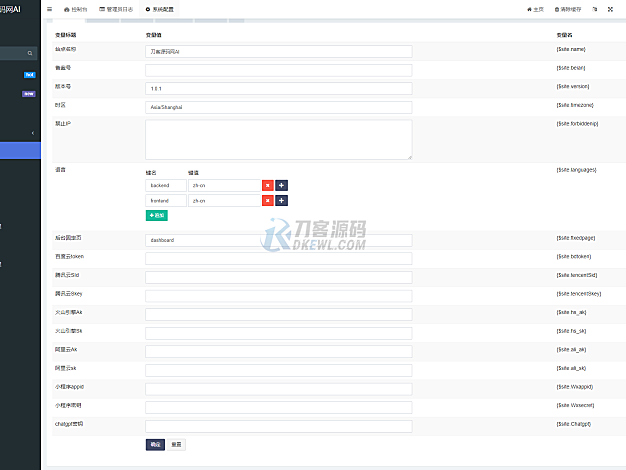Focus the Wxappid input field

pyautogui.click(x=279, y=389)
